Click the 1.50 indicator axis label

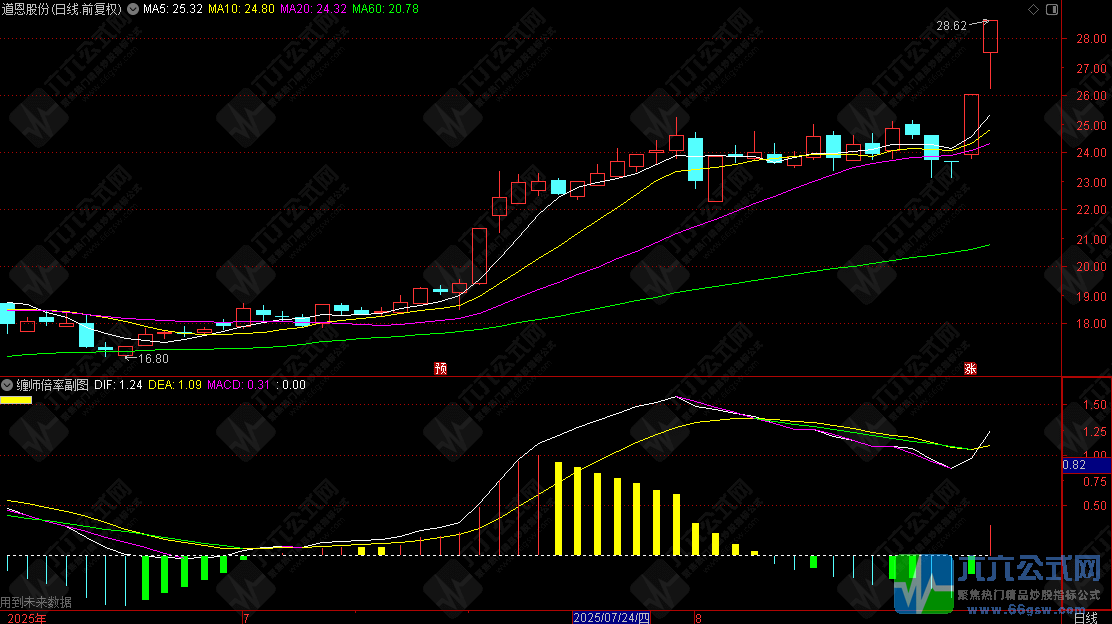[1095, 405]
